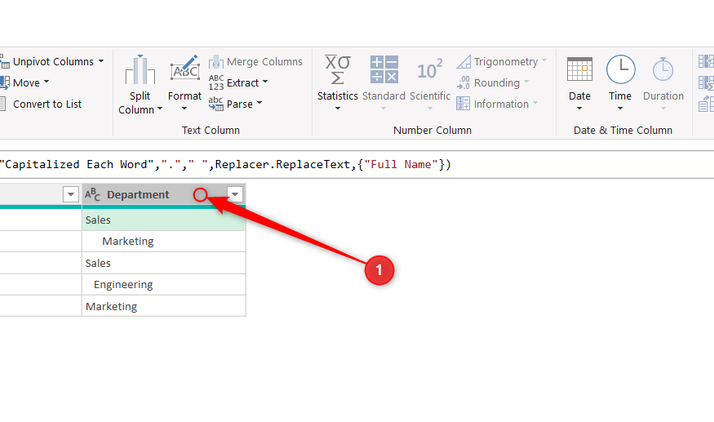Click the Format text icon
Image resolution: width=714 pixels, height=422 pixels.
(185, 69)
